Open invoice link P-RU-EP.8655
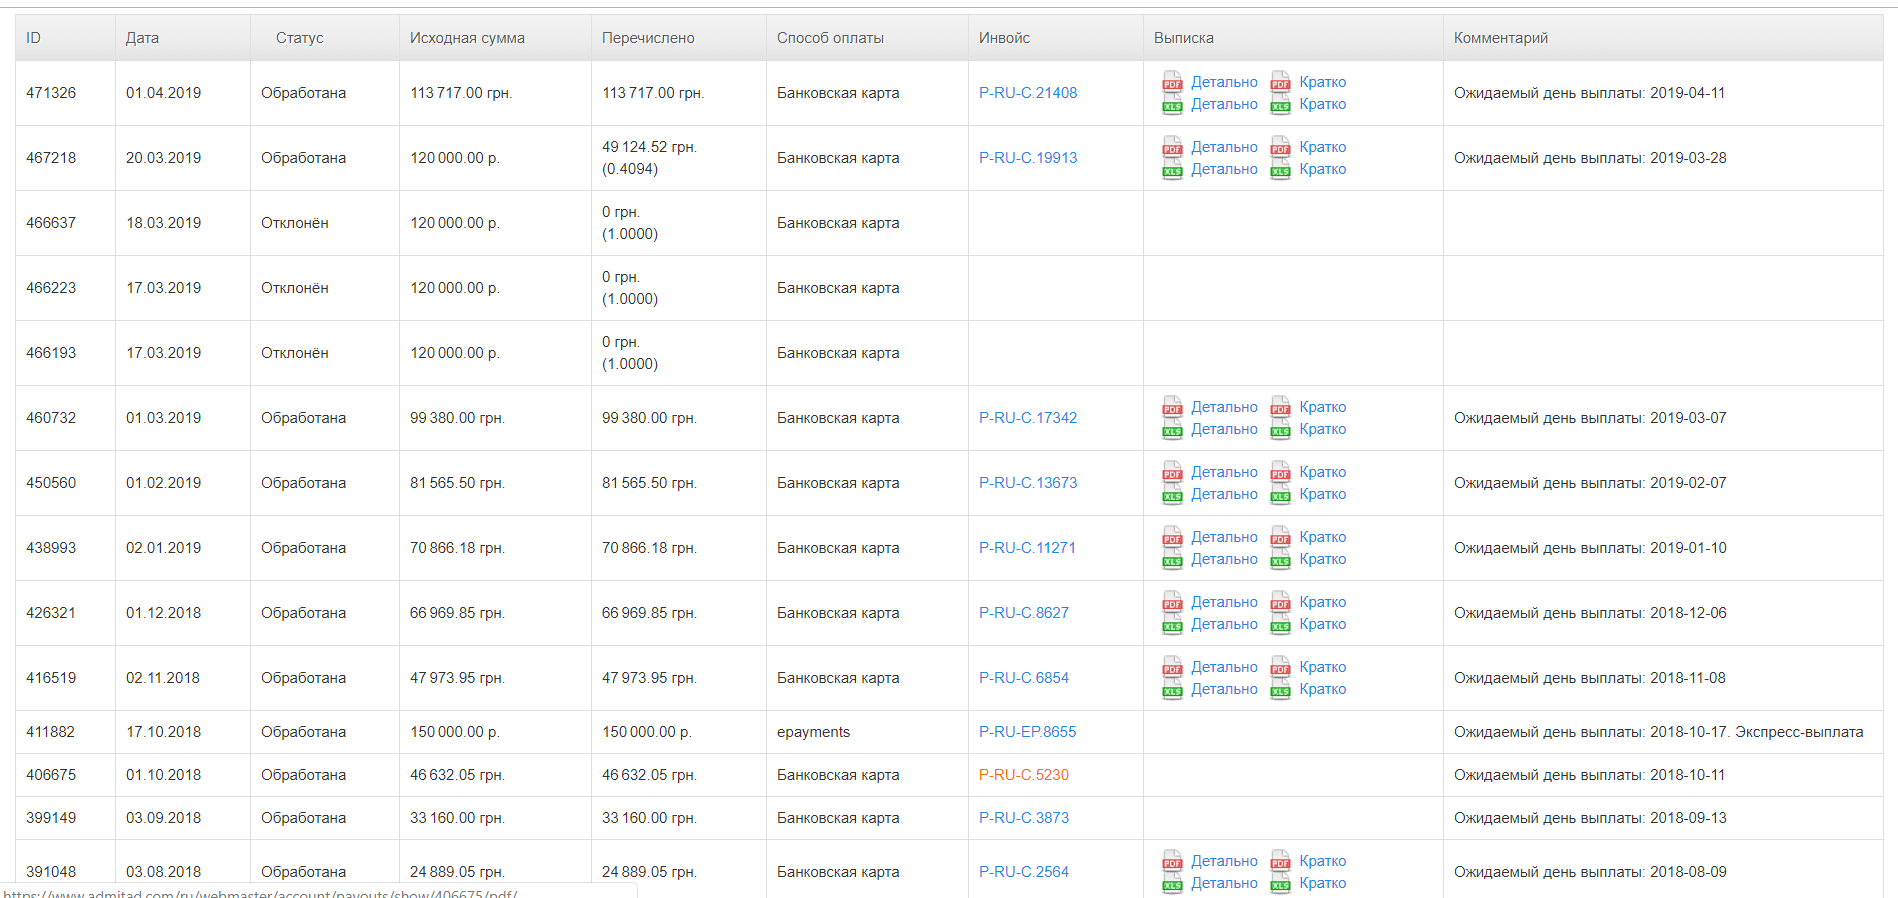Image resolution: width=1898 pixels, height=898 pixels. tap(1027, 732)
